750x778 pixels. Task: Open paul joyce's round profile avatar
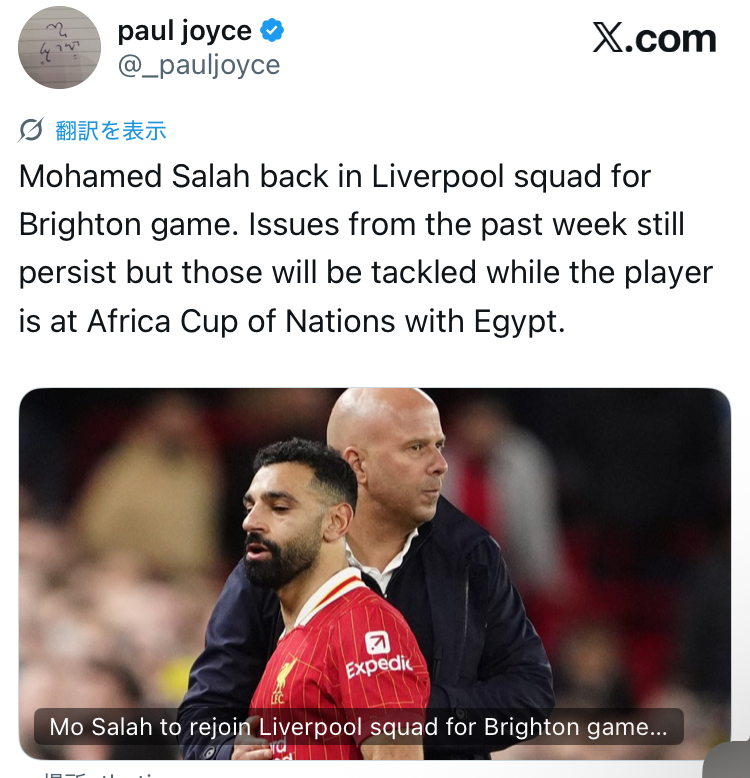[x=60, y=48]
